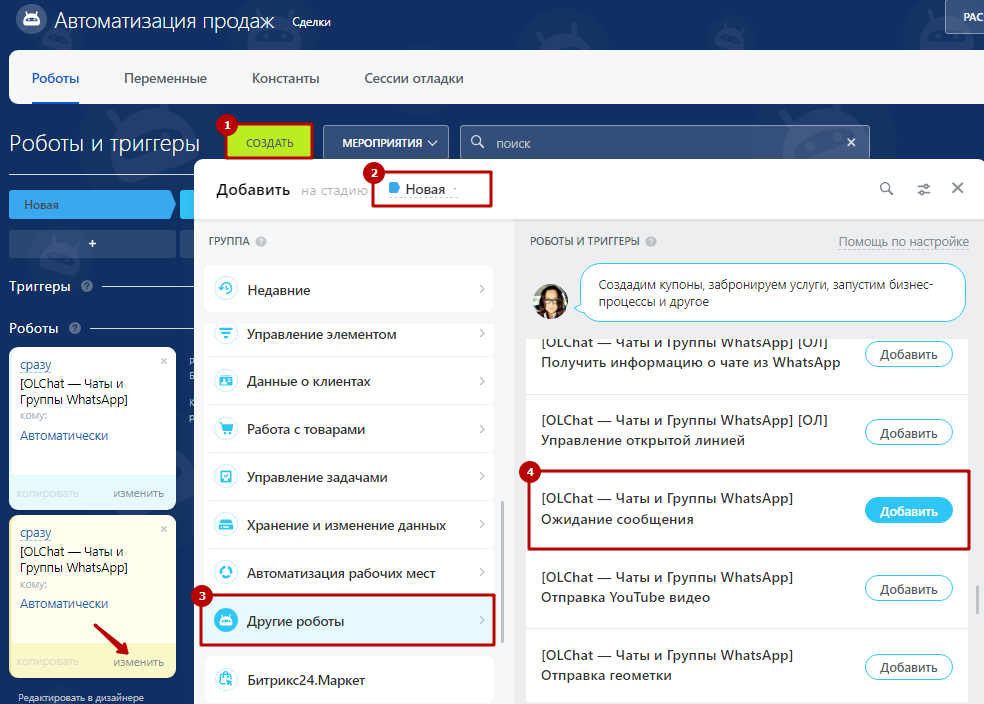This screenshot has width=984, height=704.
Task: Remove first robot card with its X
Action: pyautogui.click(x=164, y=361)
